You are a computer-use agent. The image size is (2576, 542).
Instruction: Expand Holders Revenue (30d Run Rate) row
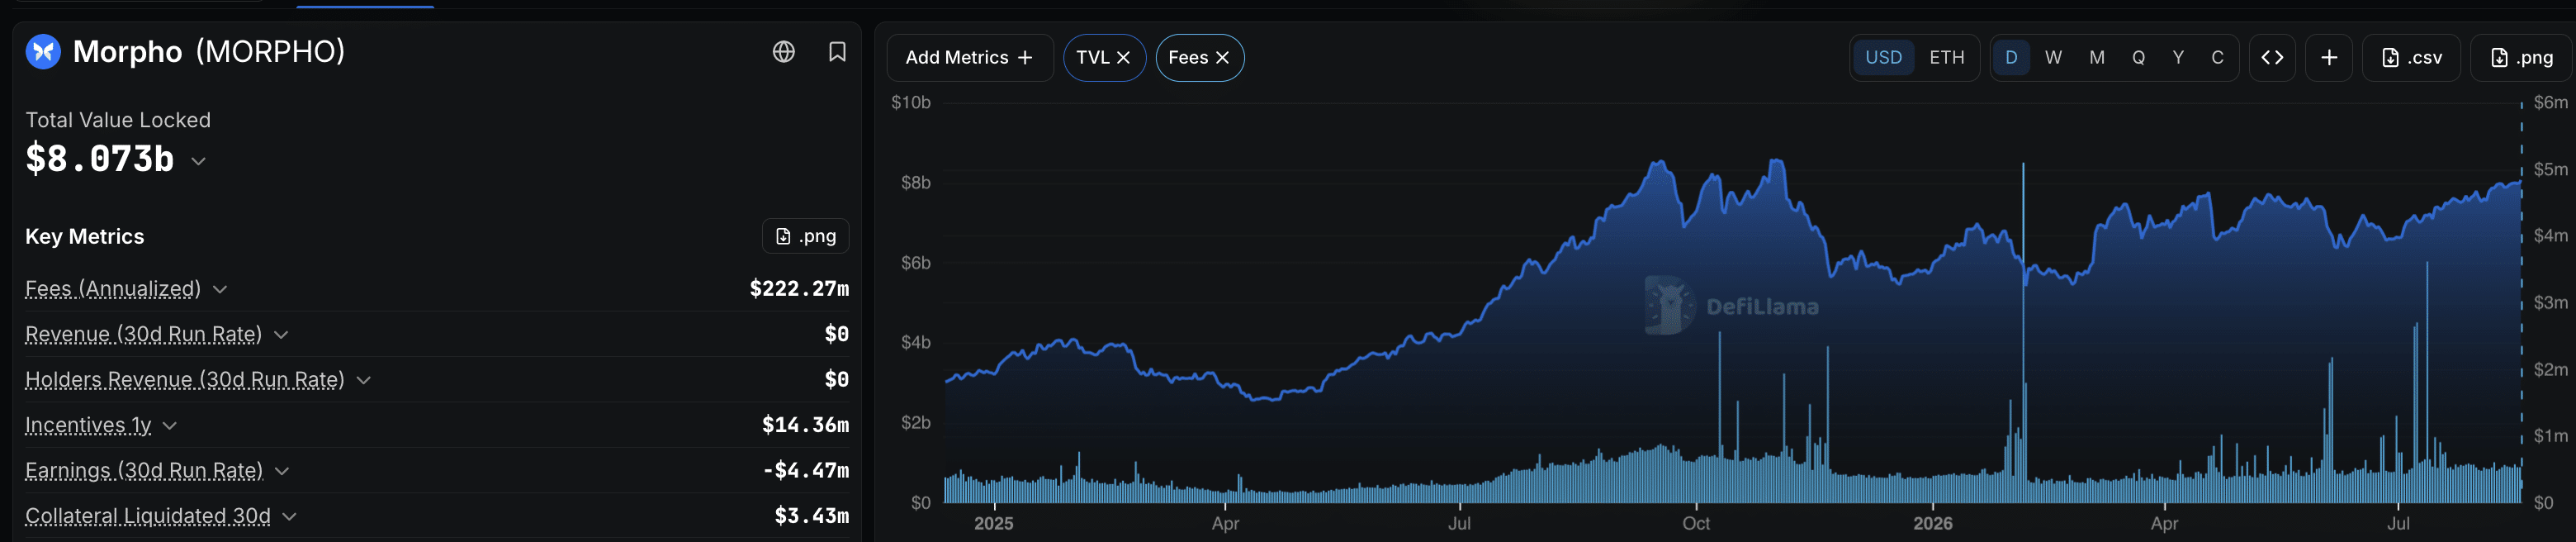364,380
